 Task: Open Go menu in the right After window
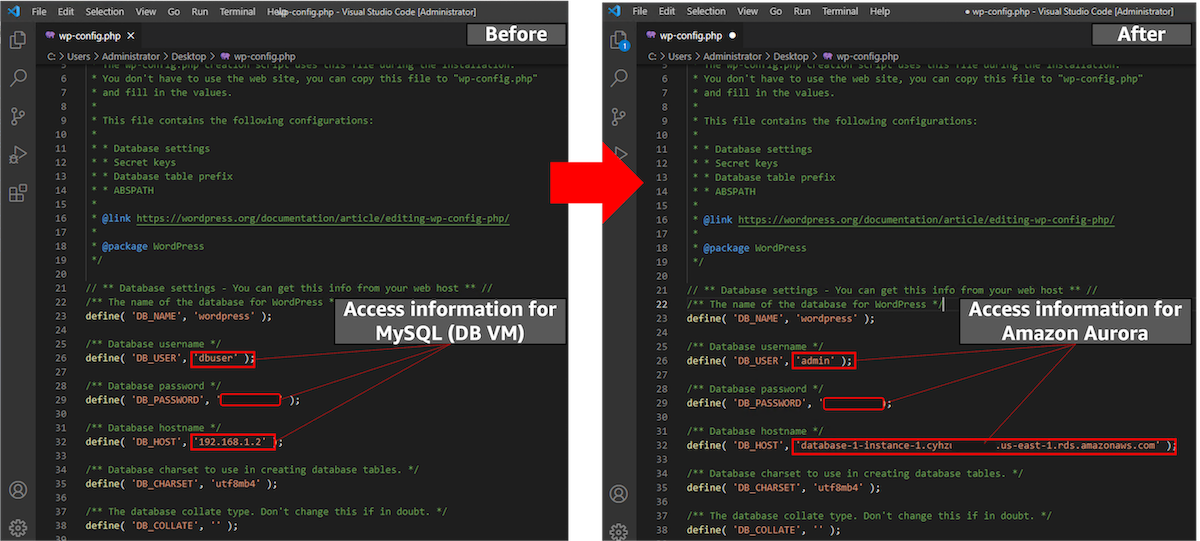point(775,11)
